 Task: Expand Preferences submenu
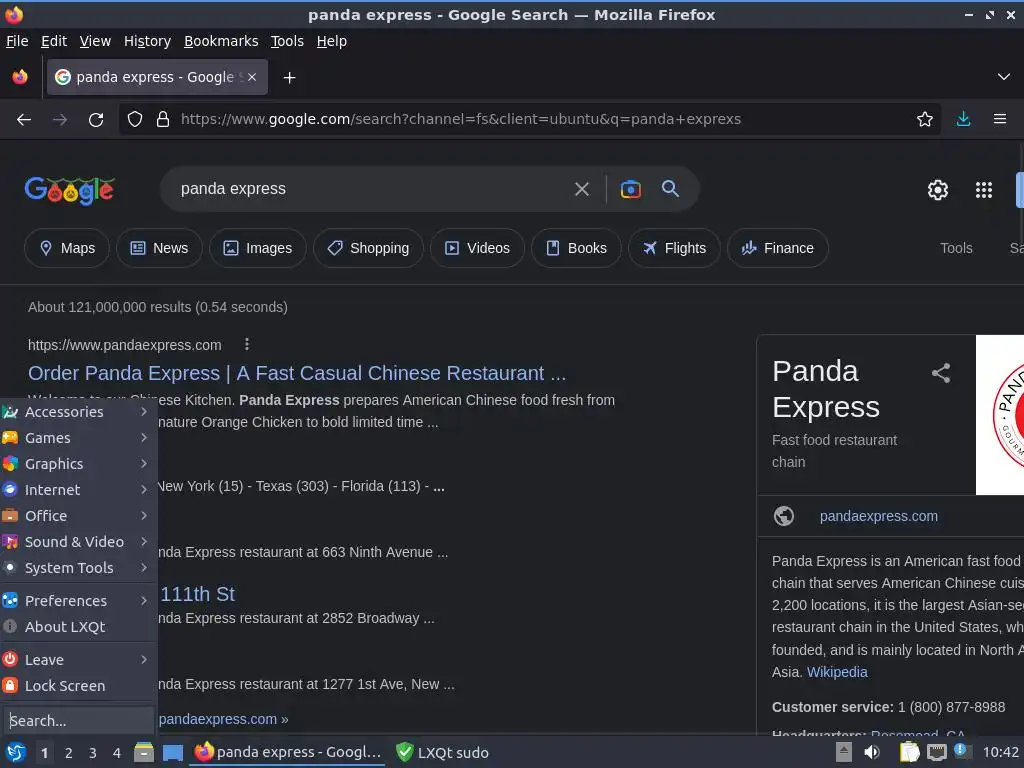(x=78, y=601)
